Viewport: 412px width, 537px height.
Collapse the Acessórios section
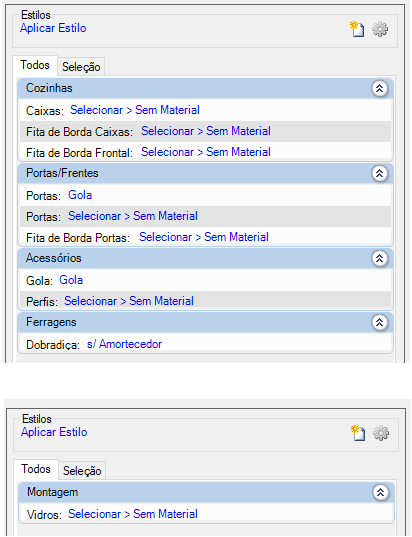[x=379, y=259]
